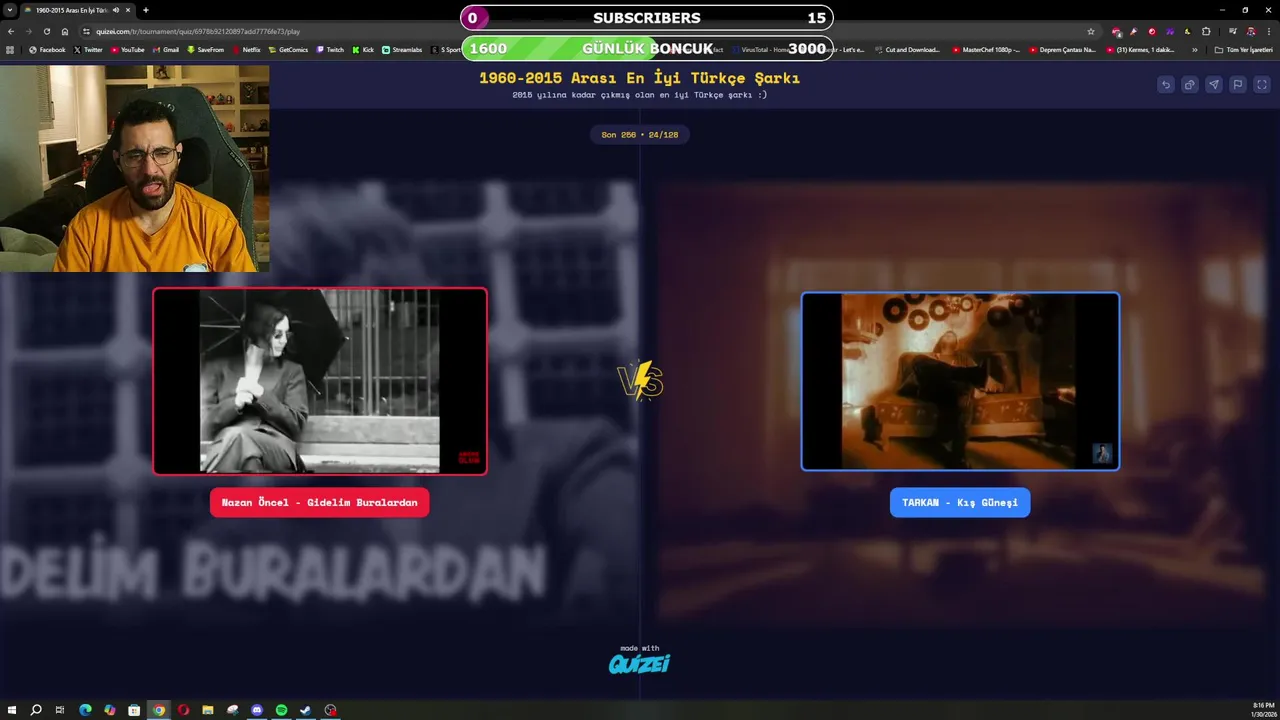Launch Microsoft Edge from the taskbar
Viewport: 1280px width, 720px height.
(x=85, y=710)
